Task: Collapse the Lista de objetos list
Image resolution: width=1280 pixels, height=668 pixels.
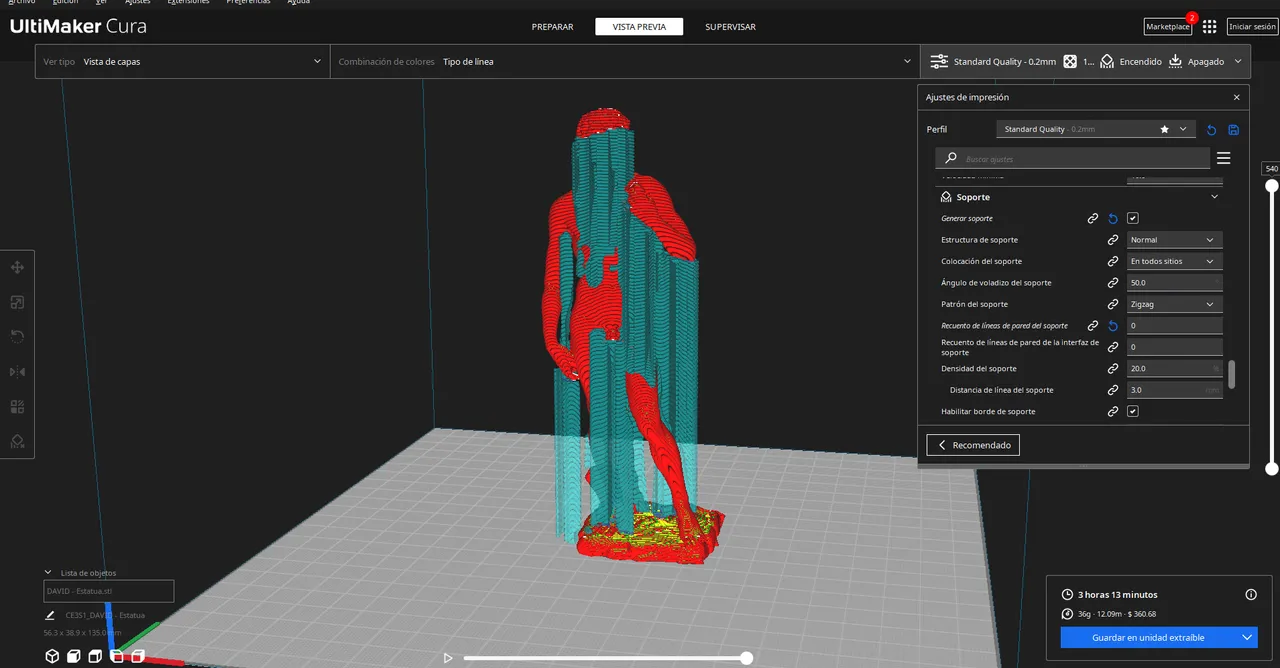Action: (x=48, y=573)
